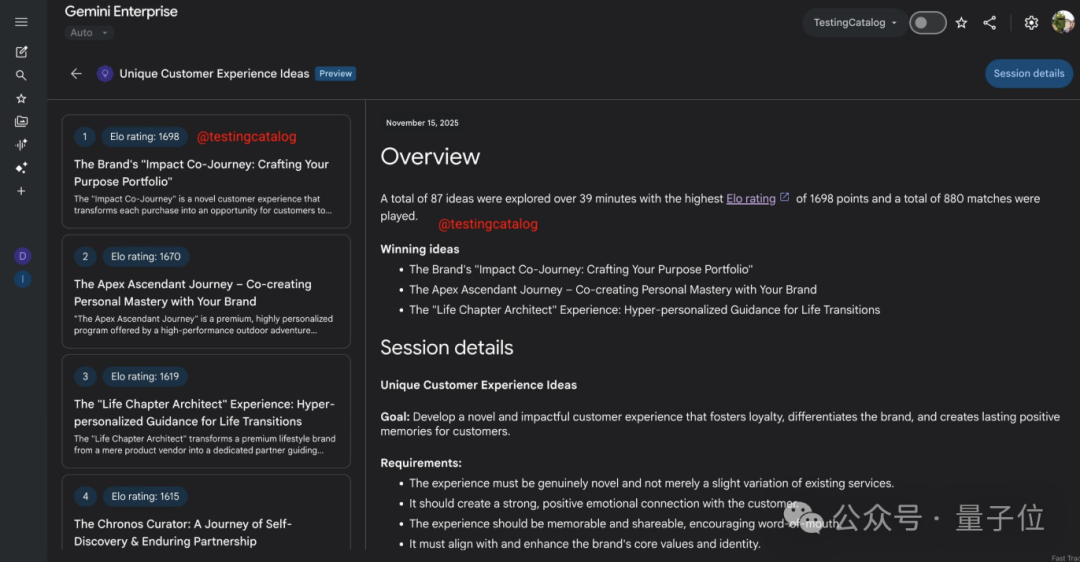Star this session in the top bar
Screen dimensions: 1080x562
coord(961,23)
